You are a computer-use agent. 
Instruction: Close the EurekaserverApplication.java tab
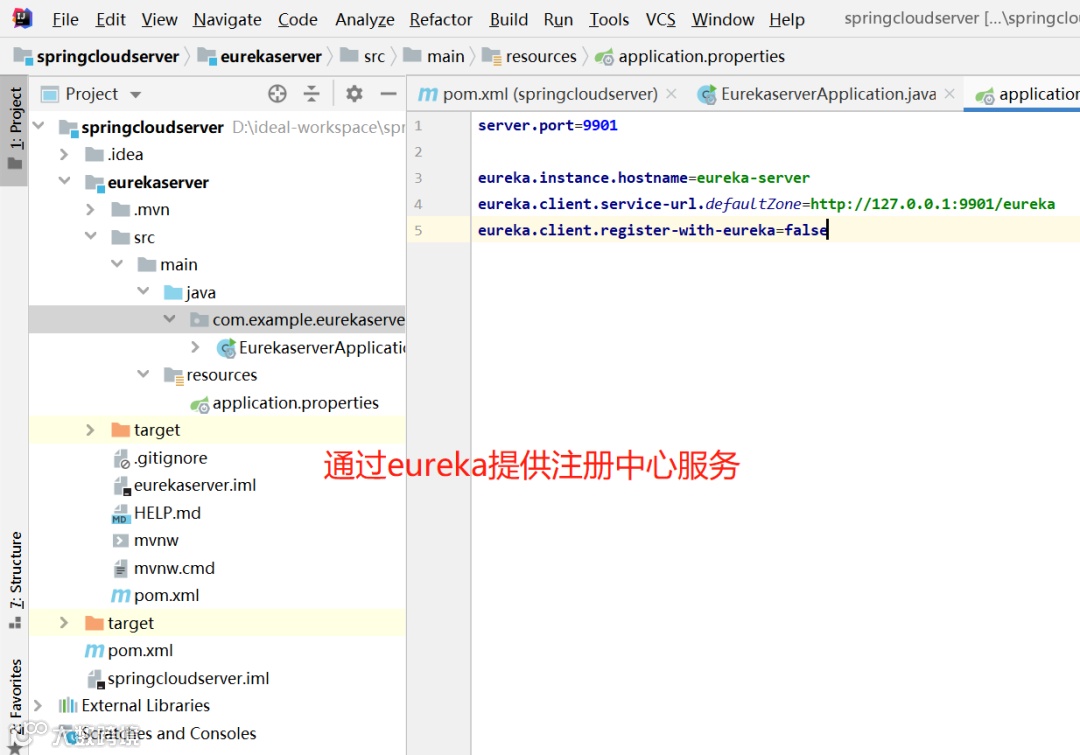(949, 94)
